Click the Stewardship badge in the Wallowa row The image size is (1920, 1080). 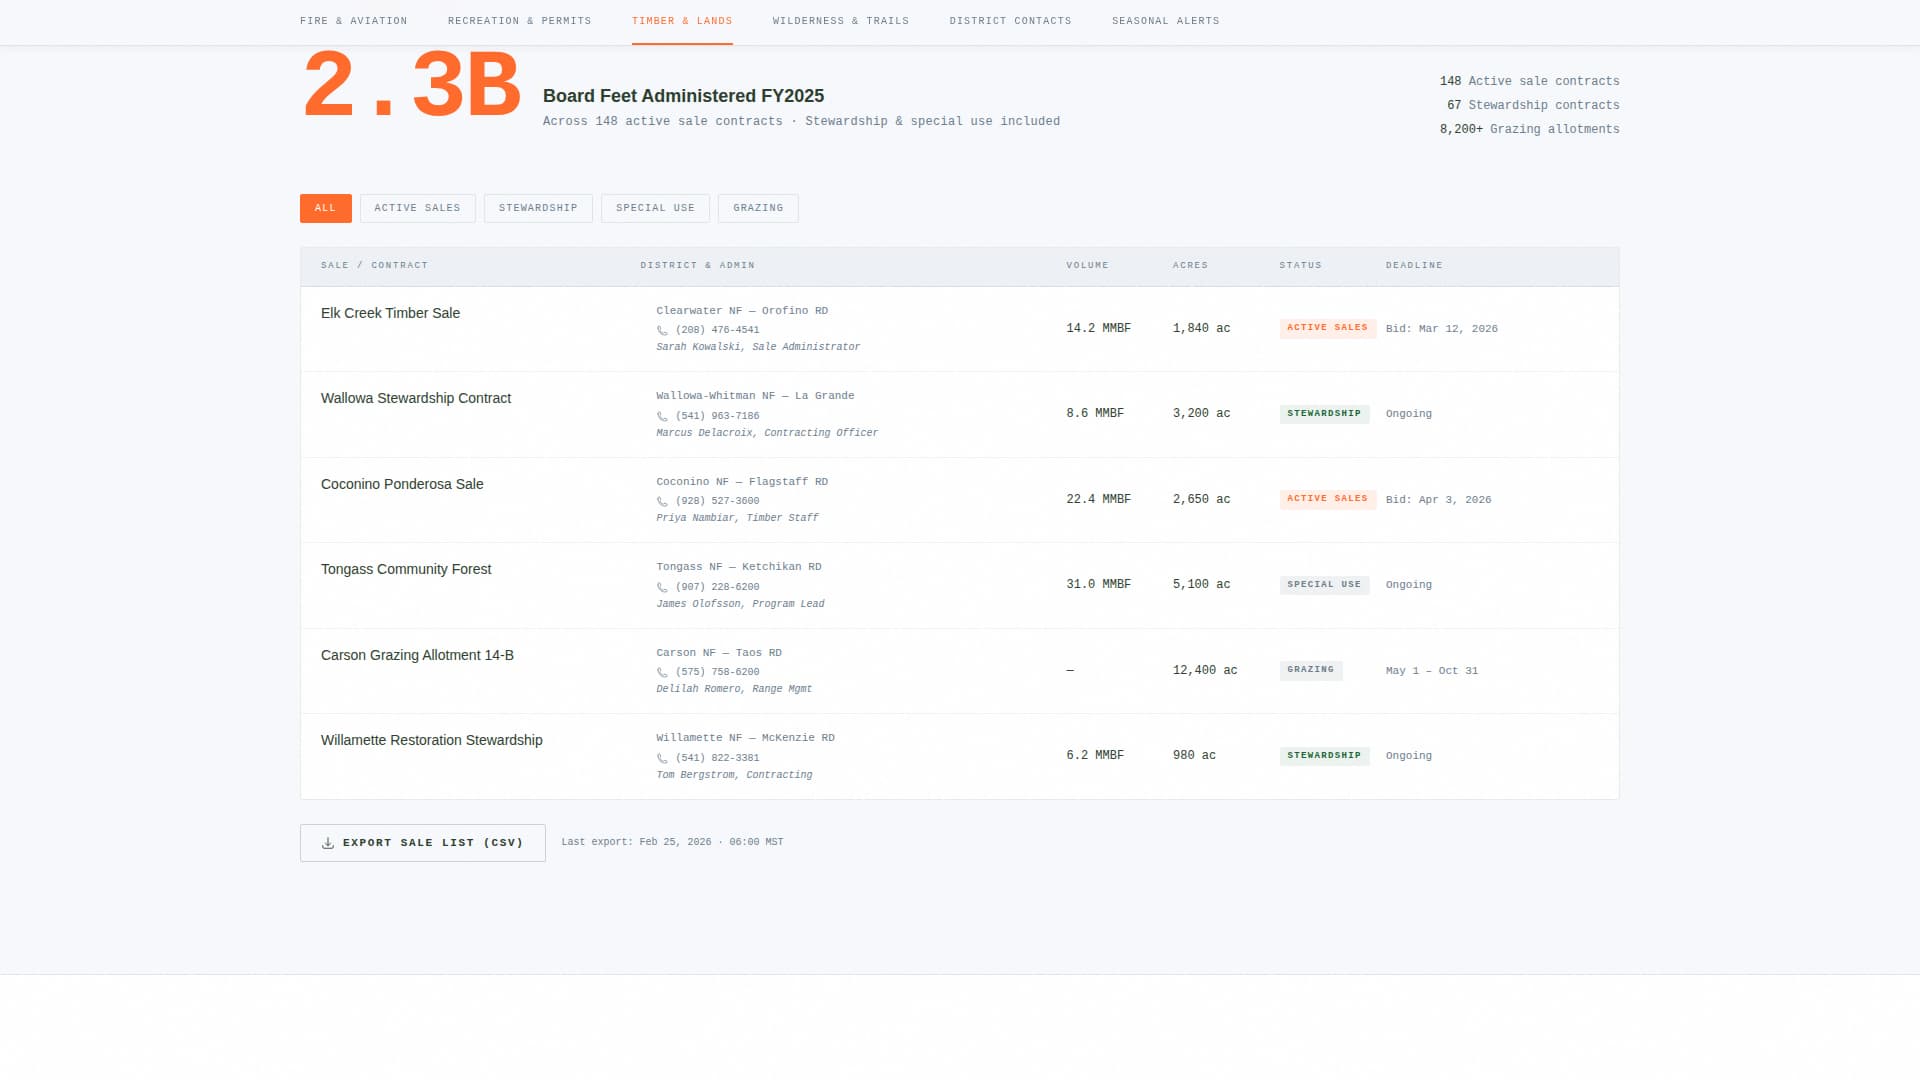click(x=1324, y=414)
